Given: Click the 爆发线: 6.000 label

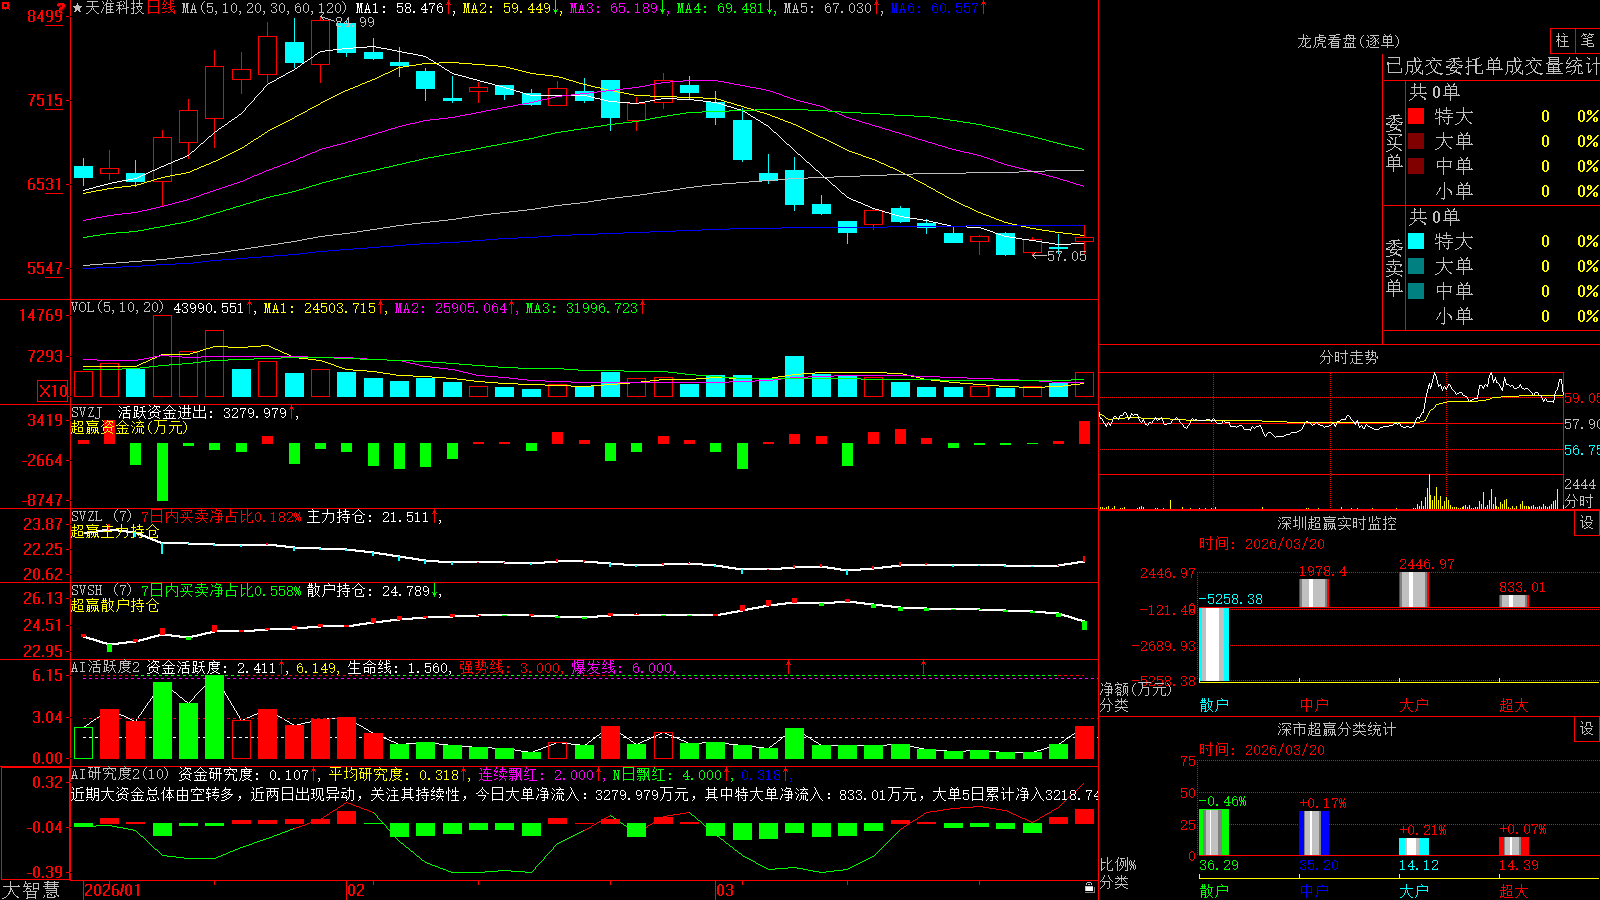Looking at the screenshot, I should tap(623, 667).
